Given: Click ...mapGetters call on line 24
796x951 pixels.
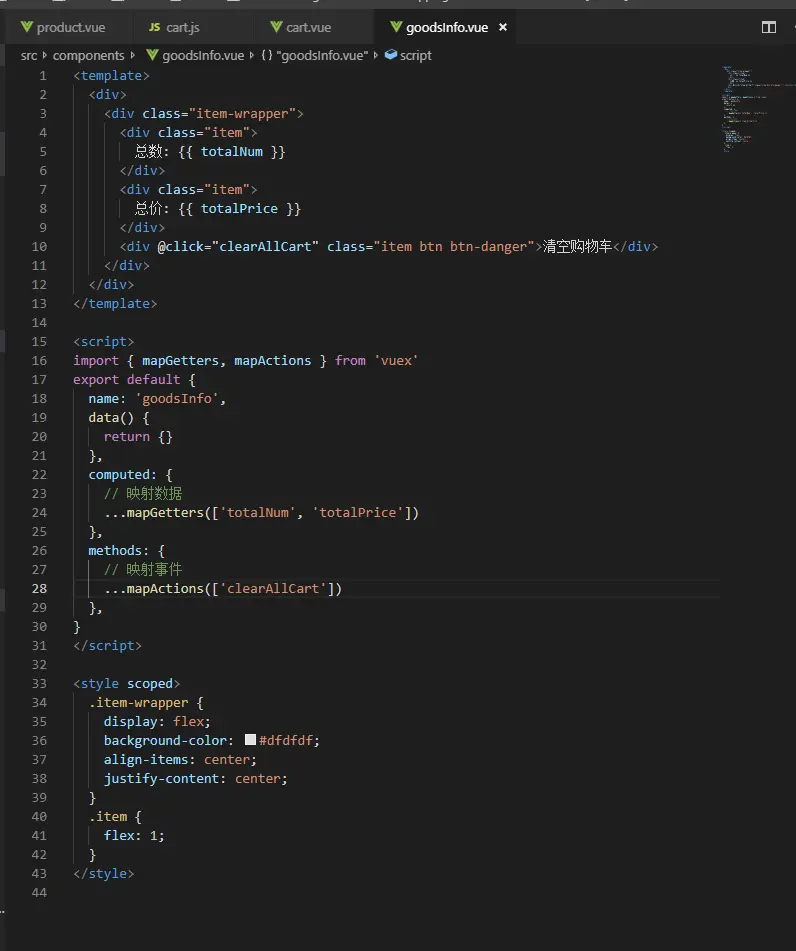Looking at the screenshot, I should 261,512.
